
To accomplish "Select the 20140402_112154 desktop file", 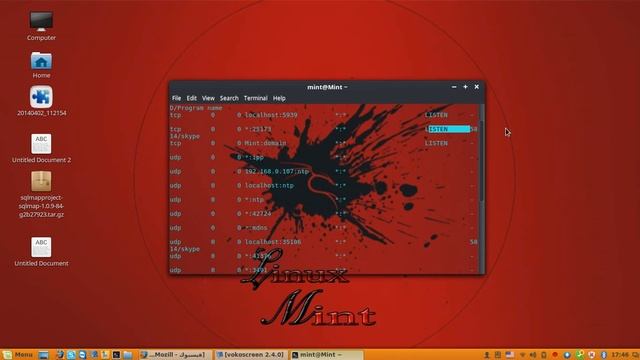I will point(41,101).
